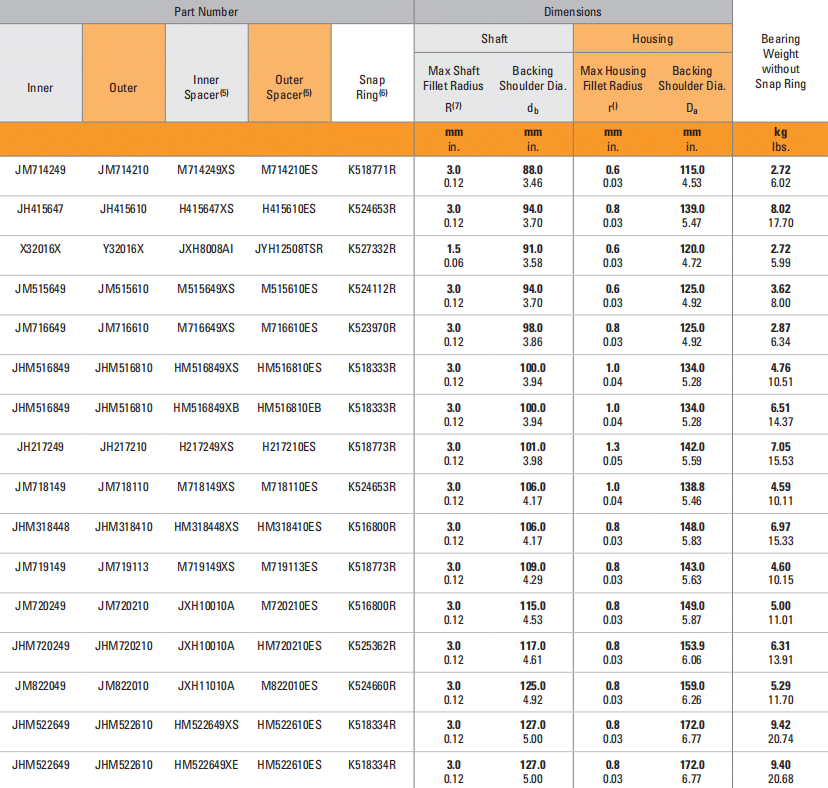Select the Inner Spacer column header
The height and width of the screenshot is (788, 828).
pos(207,87)
